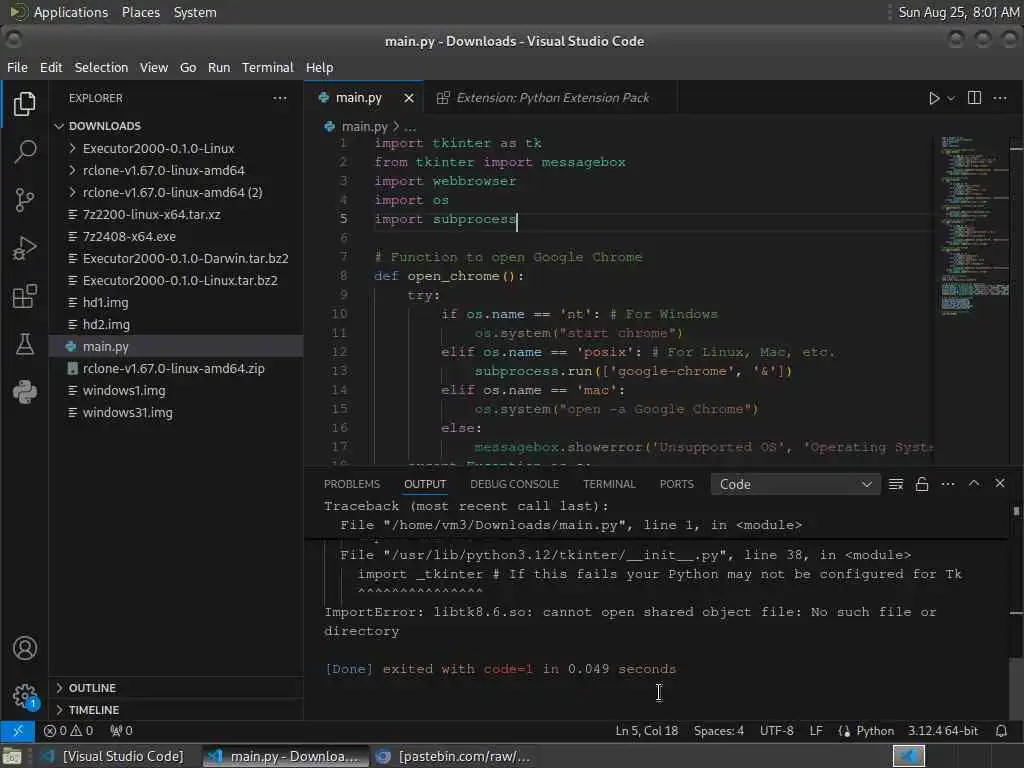Open run button dropdown arrow

point(951,98)
